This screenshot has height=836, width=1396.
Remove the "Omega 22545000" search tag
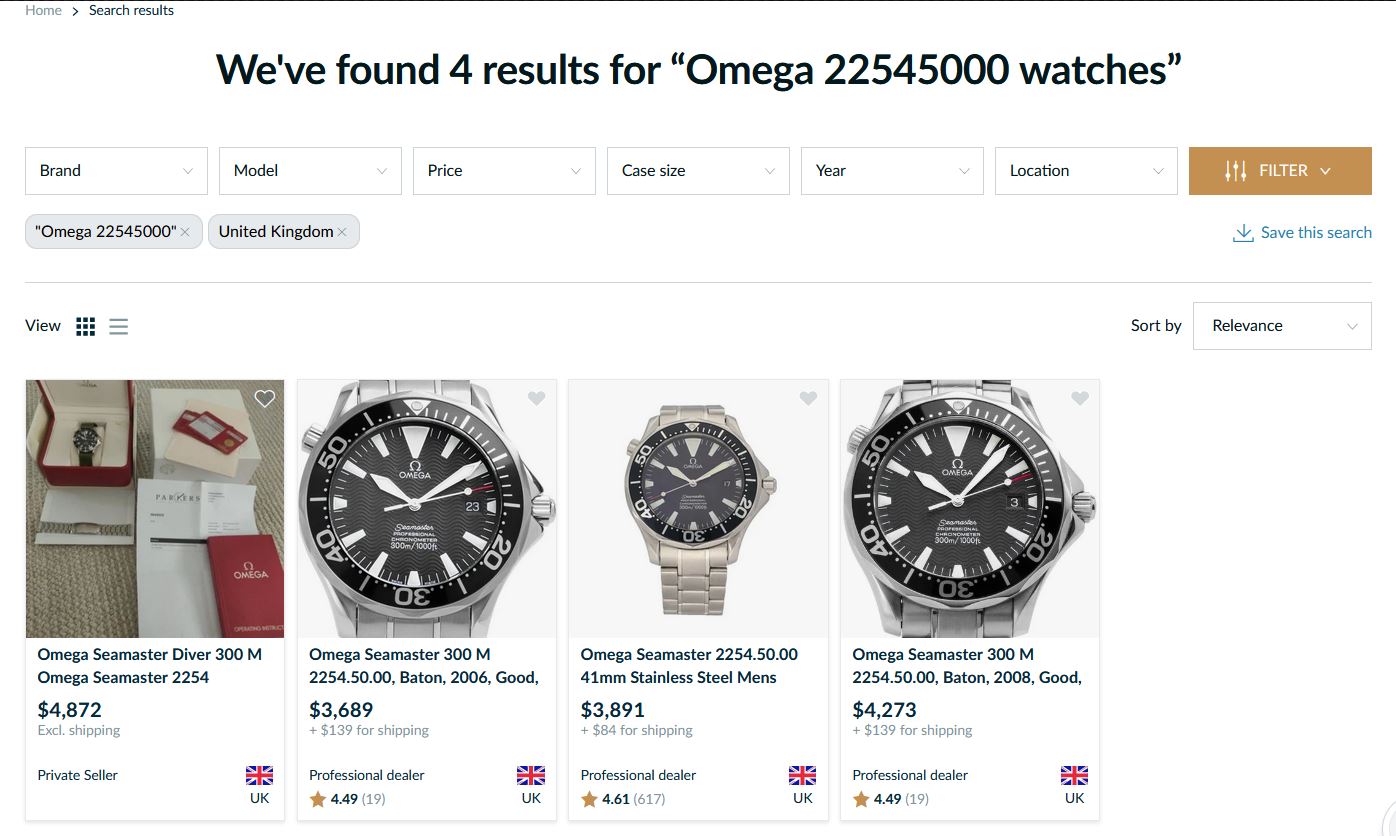point(185,232)
